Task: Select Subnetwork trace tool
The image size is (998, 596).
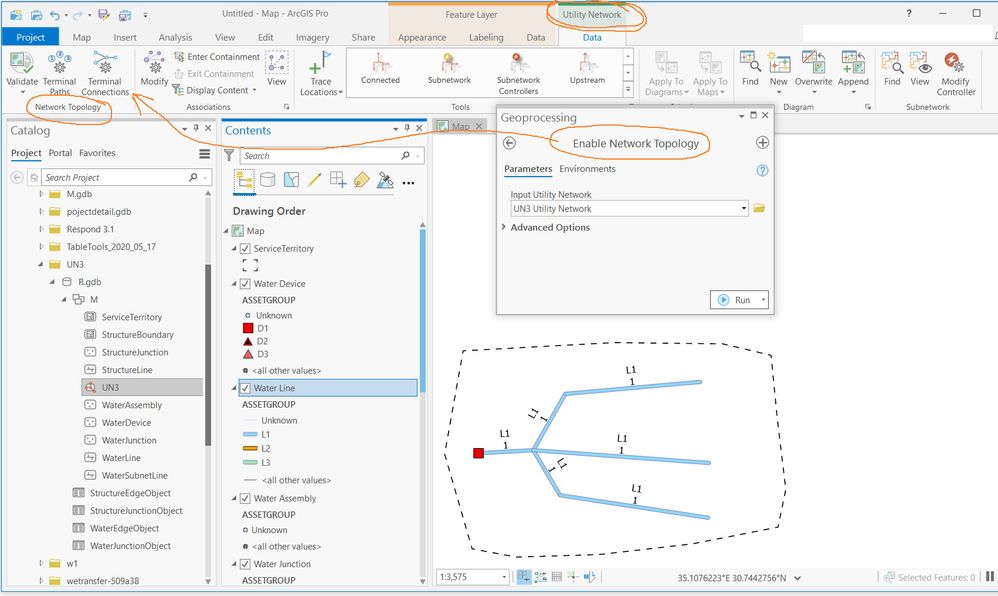Action: 449,69
